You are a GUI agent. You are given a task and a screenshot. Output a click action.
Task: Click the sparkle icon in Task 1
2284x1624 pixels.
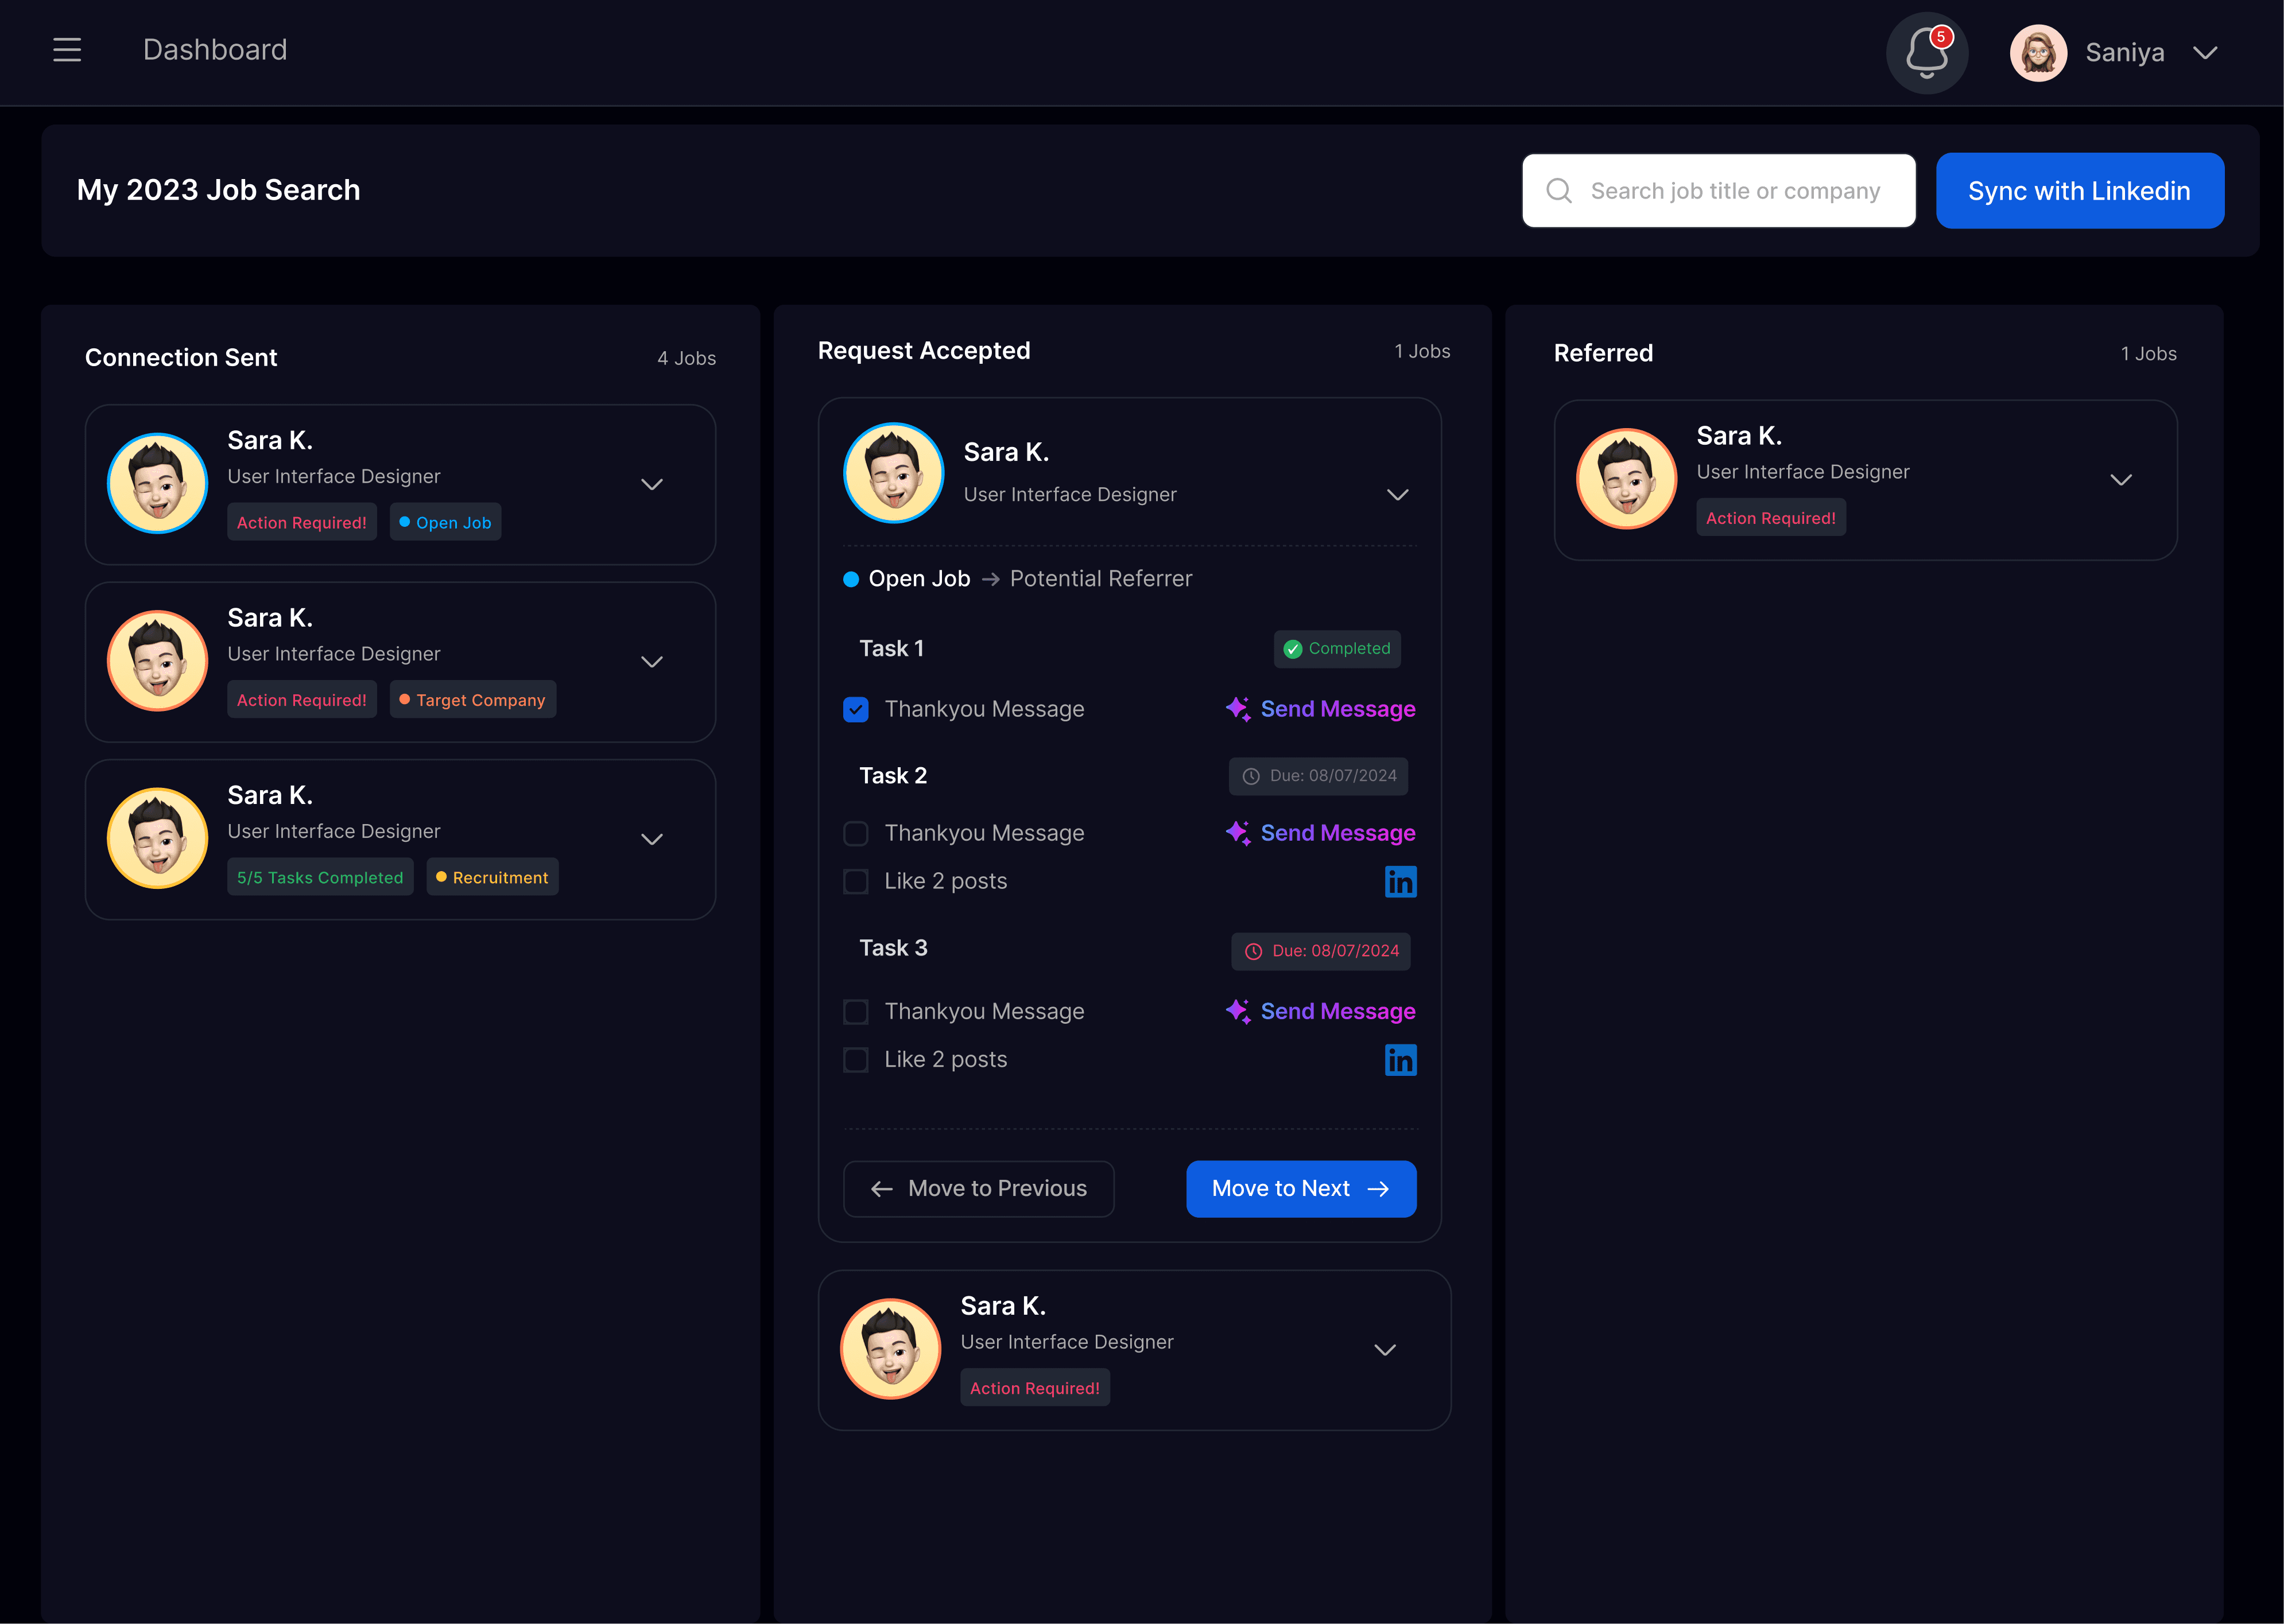pos(1238,709)
